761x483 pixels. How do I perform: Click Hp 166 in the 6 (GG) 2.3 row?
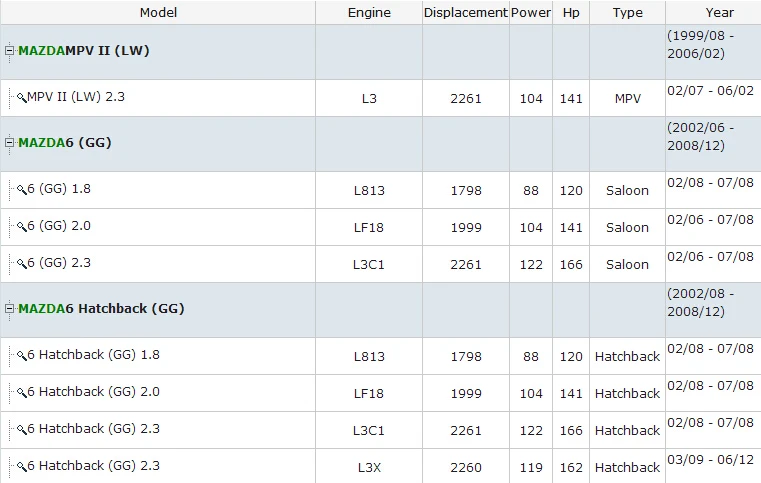[x=571, y=264]
